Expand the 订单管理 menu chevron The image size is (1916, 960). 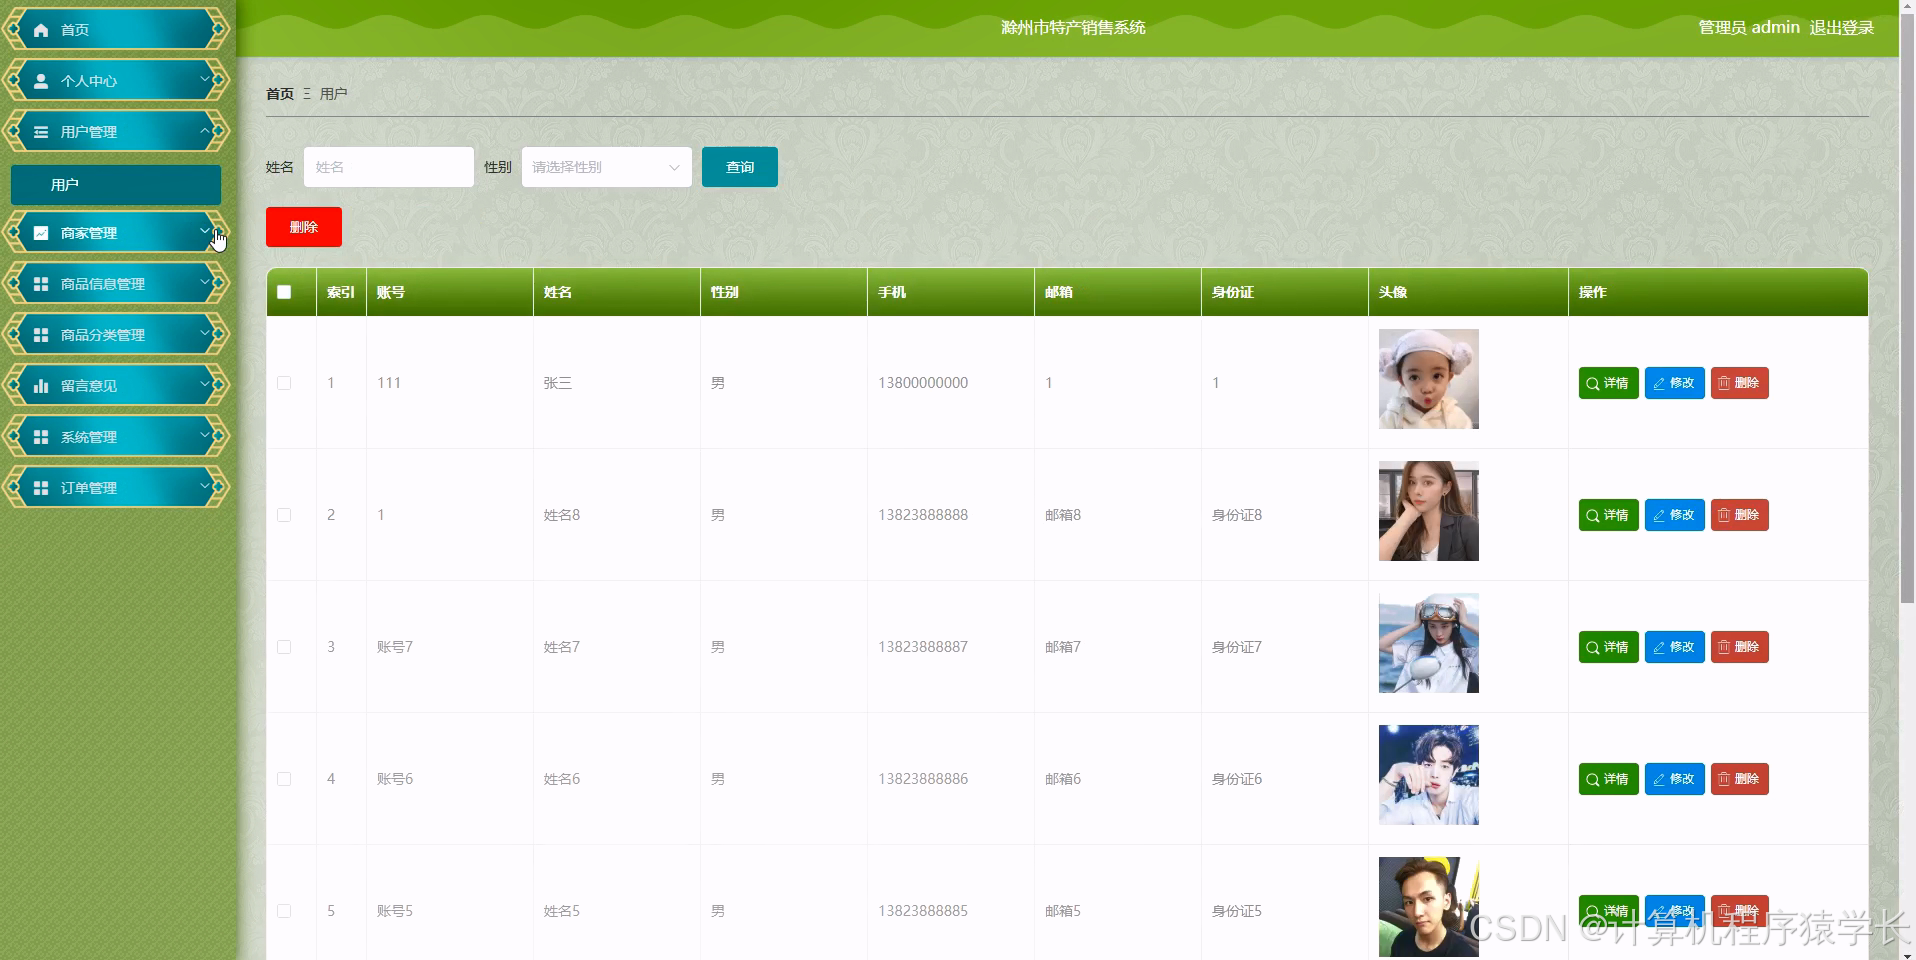tap(205, 486)
